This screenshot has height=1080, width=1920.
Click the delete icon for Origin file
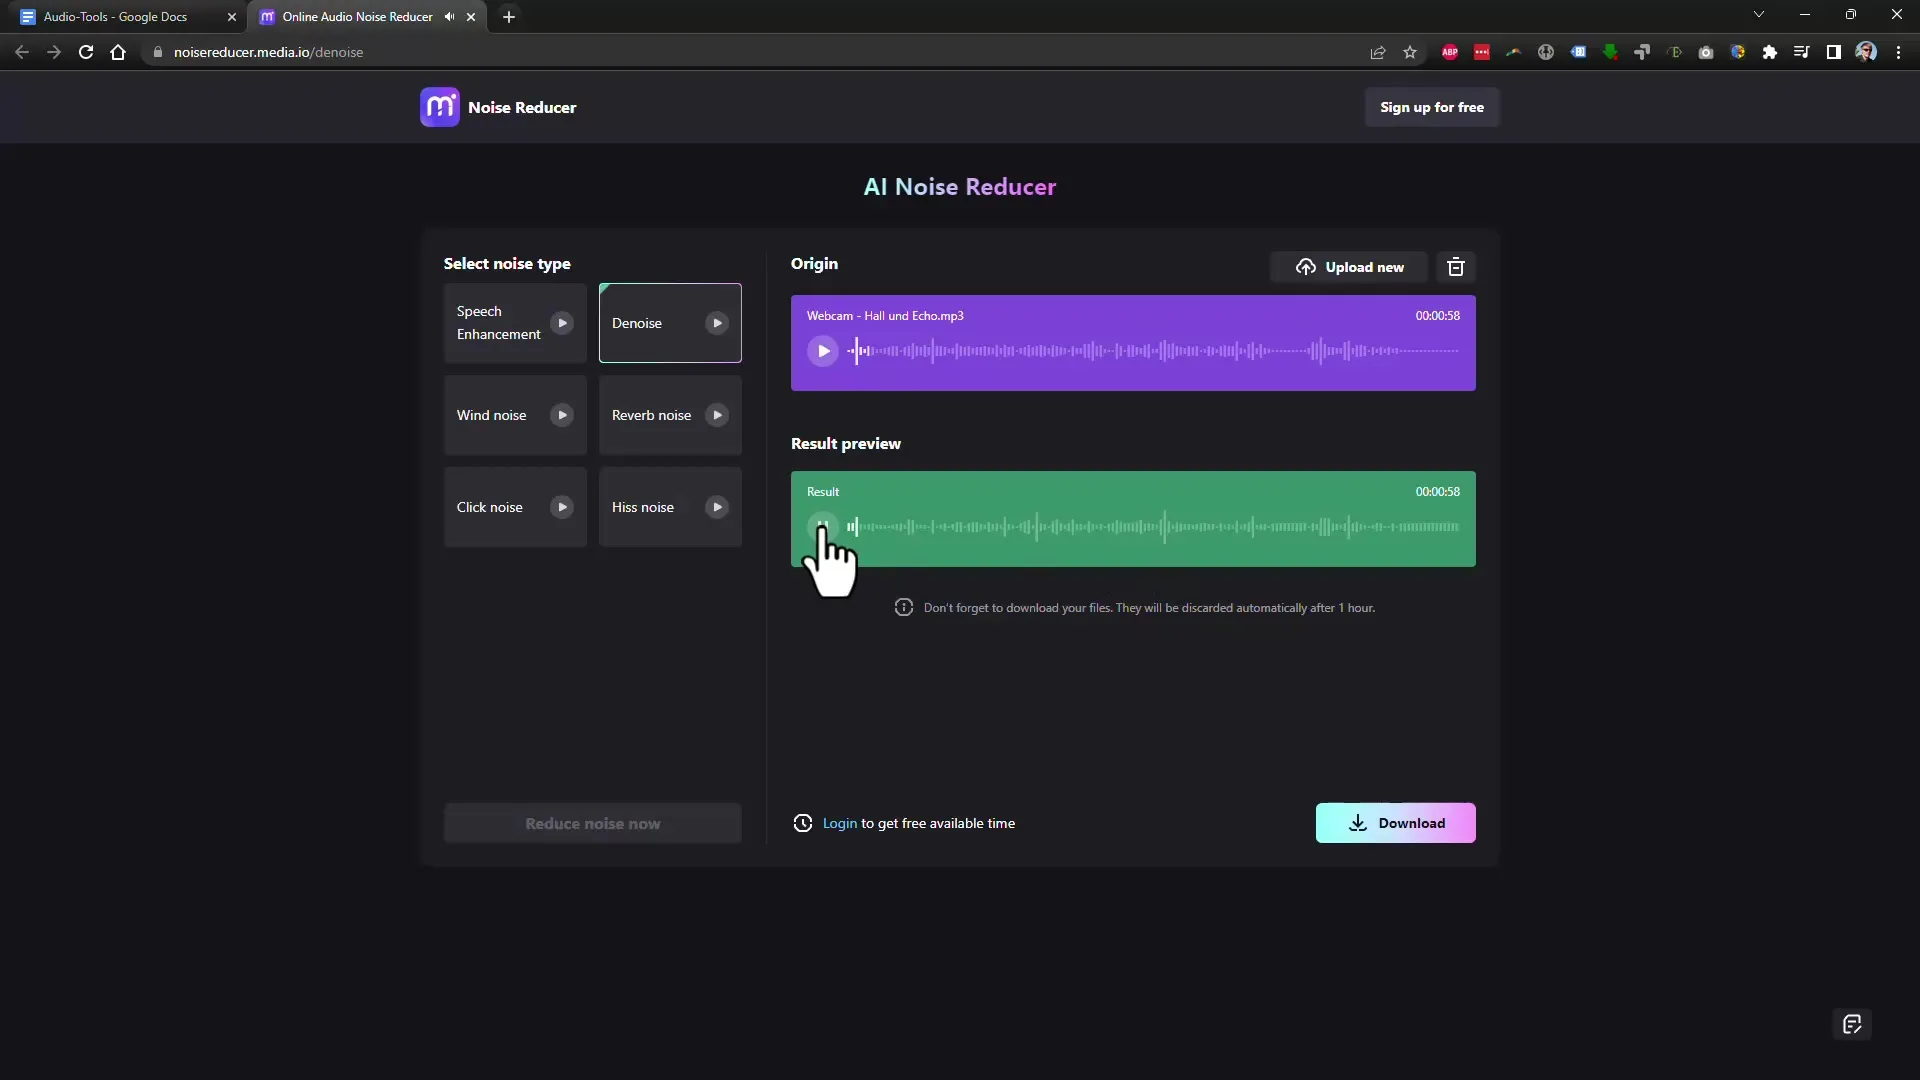click(1456, 266)
